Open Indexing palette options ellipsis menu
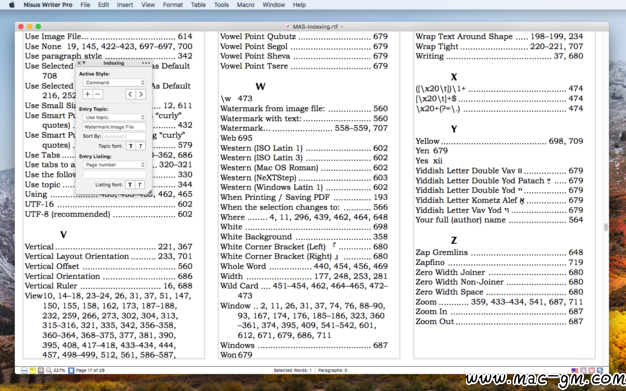The height and width of the screenshot is (391, 626). tap(146, 63)
